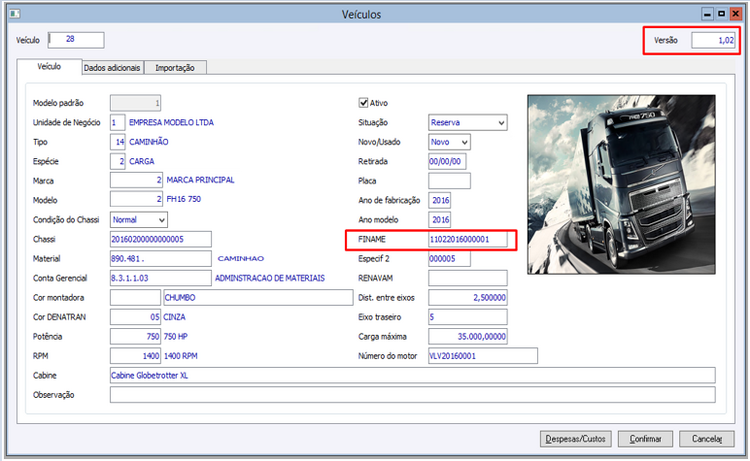This screenshot has height=461, width=750.
Task: Open the Situação dropdown showing Reserva
Action: tap(468, 122)
